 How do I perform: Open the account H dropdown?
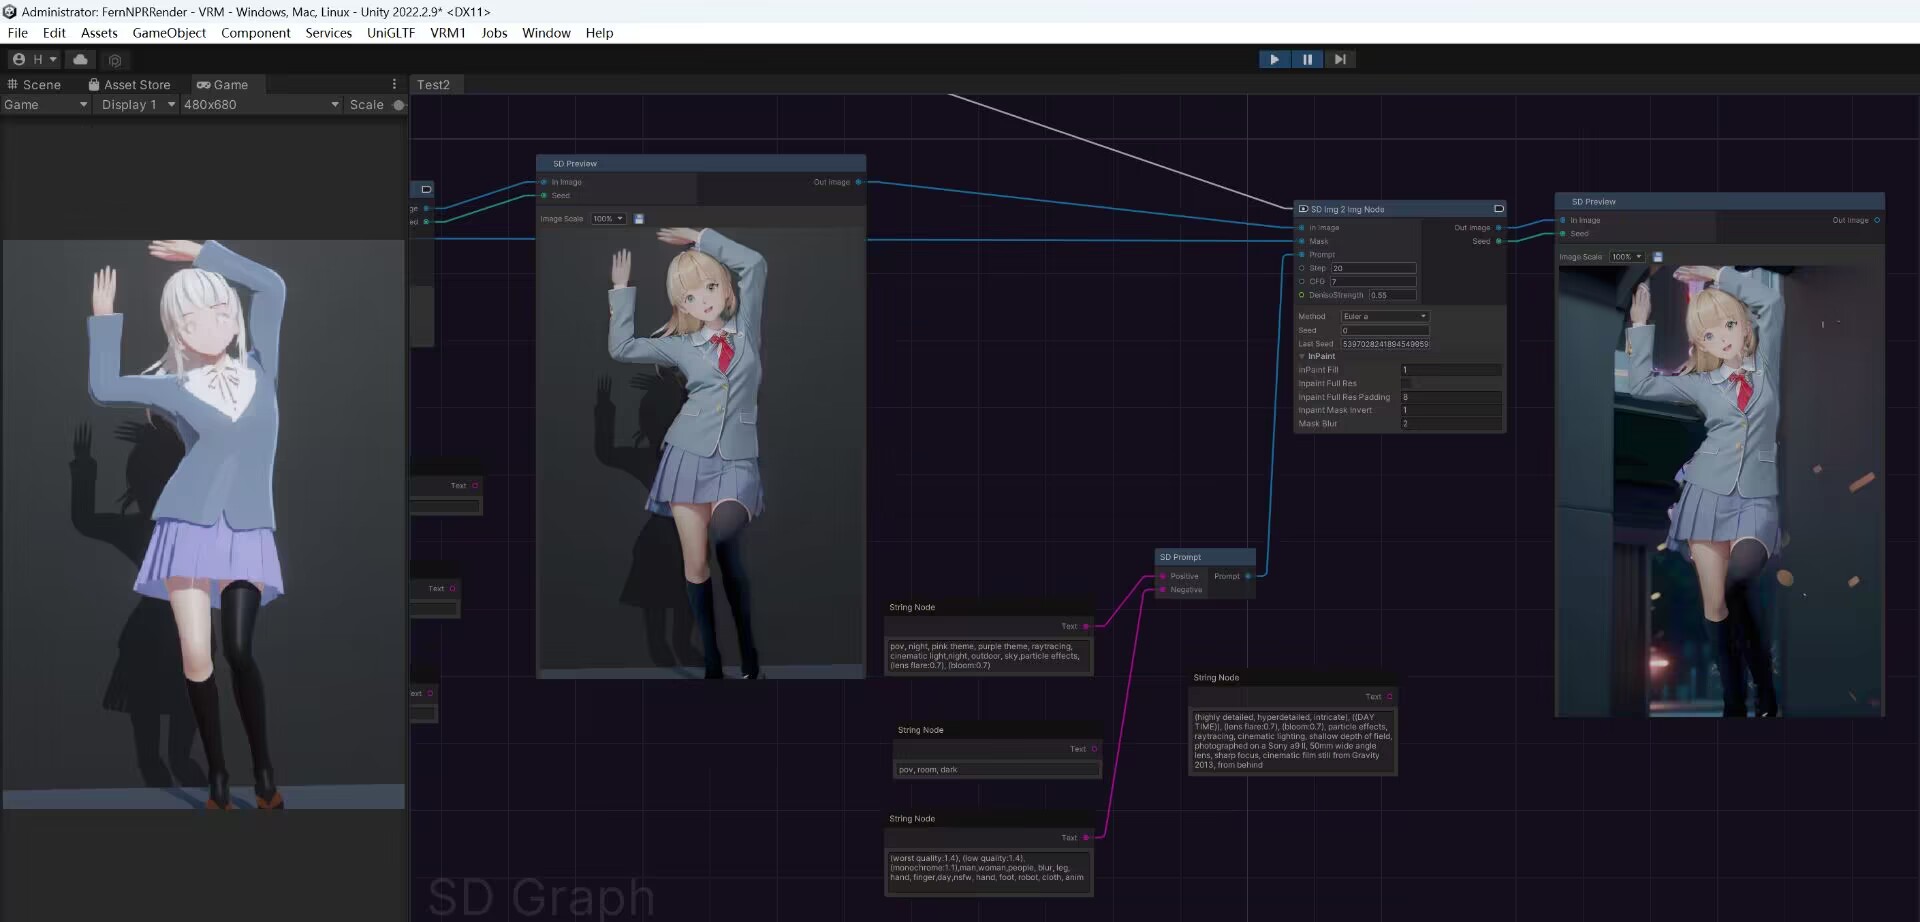(x=35, y=60)
